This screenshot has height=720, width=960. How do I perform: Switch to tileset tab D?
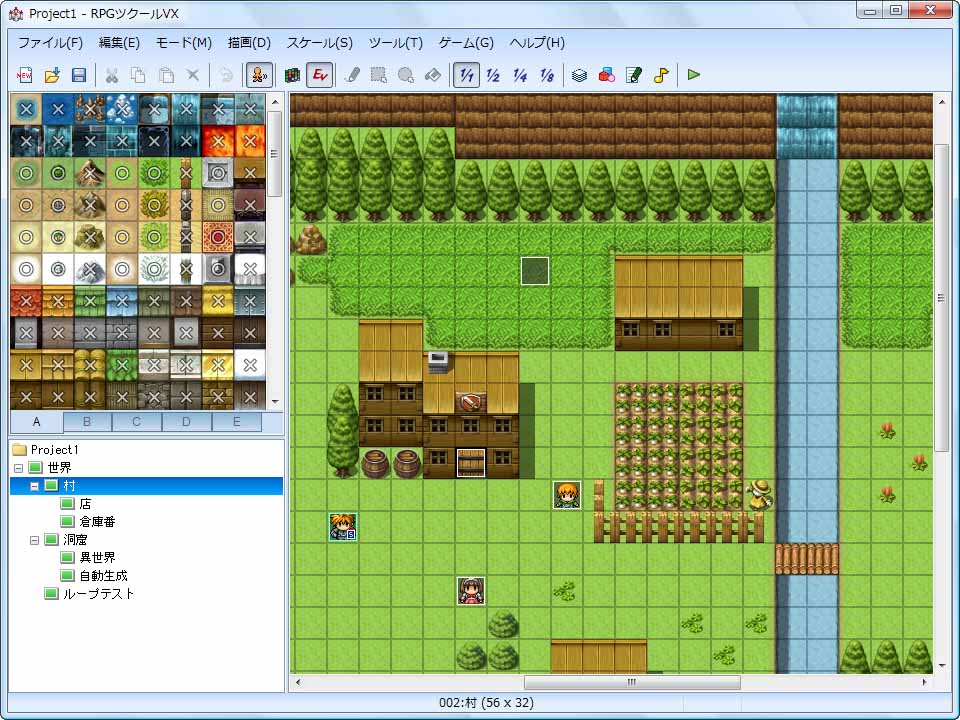tap(186, 422)
